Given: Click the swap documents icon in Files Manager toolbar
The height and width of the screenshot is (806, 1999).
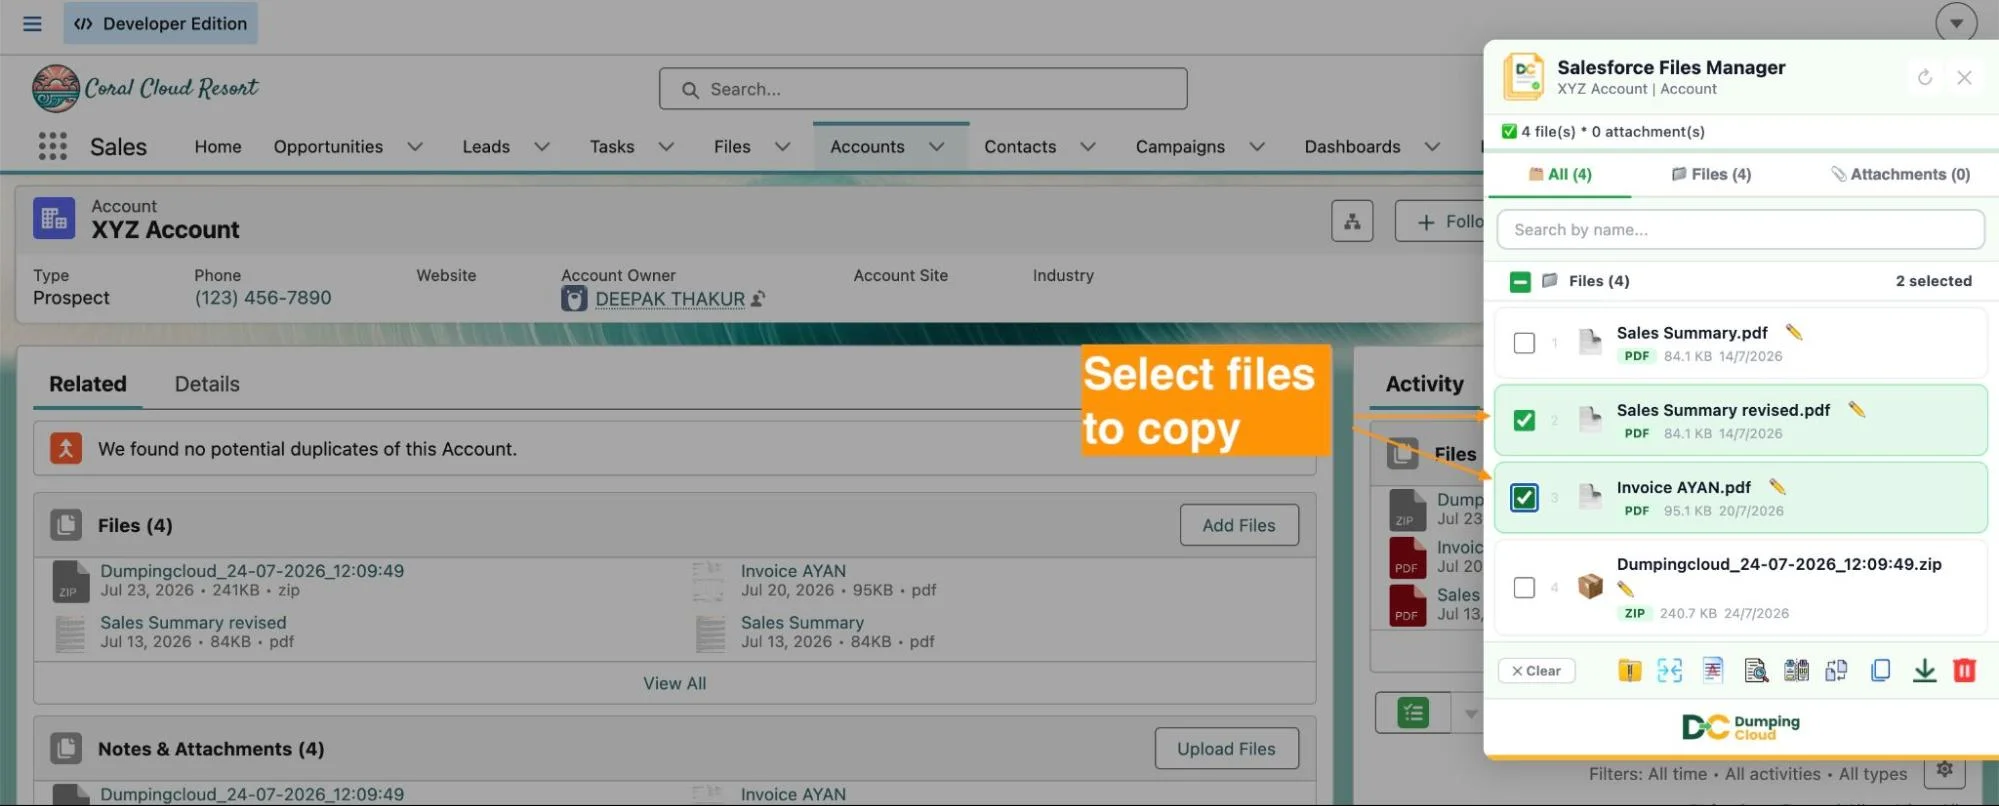Looking at the screenshot, I should pos(1836,670).
